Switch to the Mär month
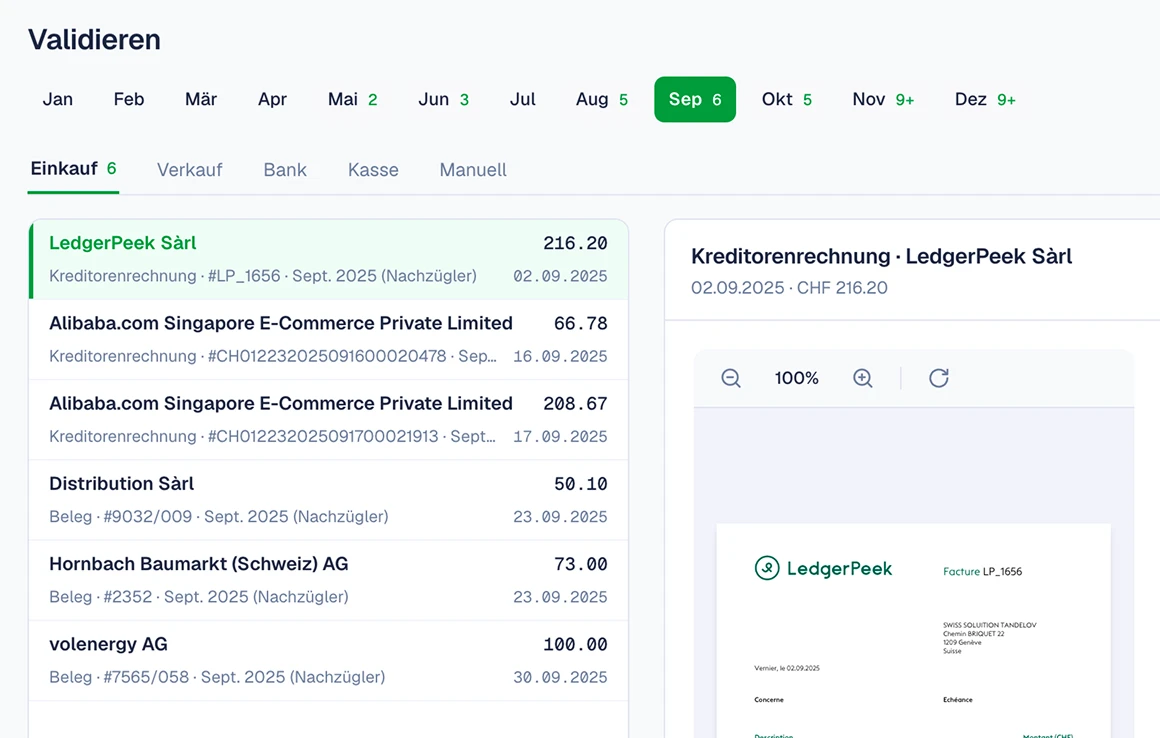 pos(200,99)
